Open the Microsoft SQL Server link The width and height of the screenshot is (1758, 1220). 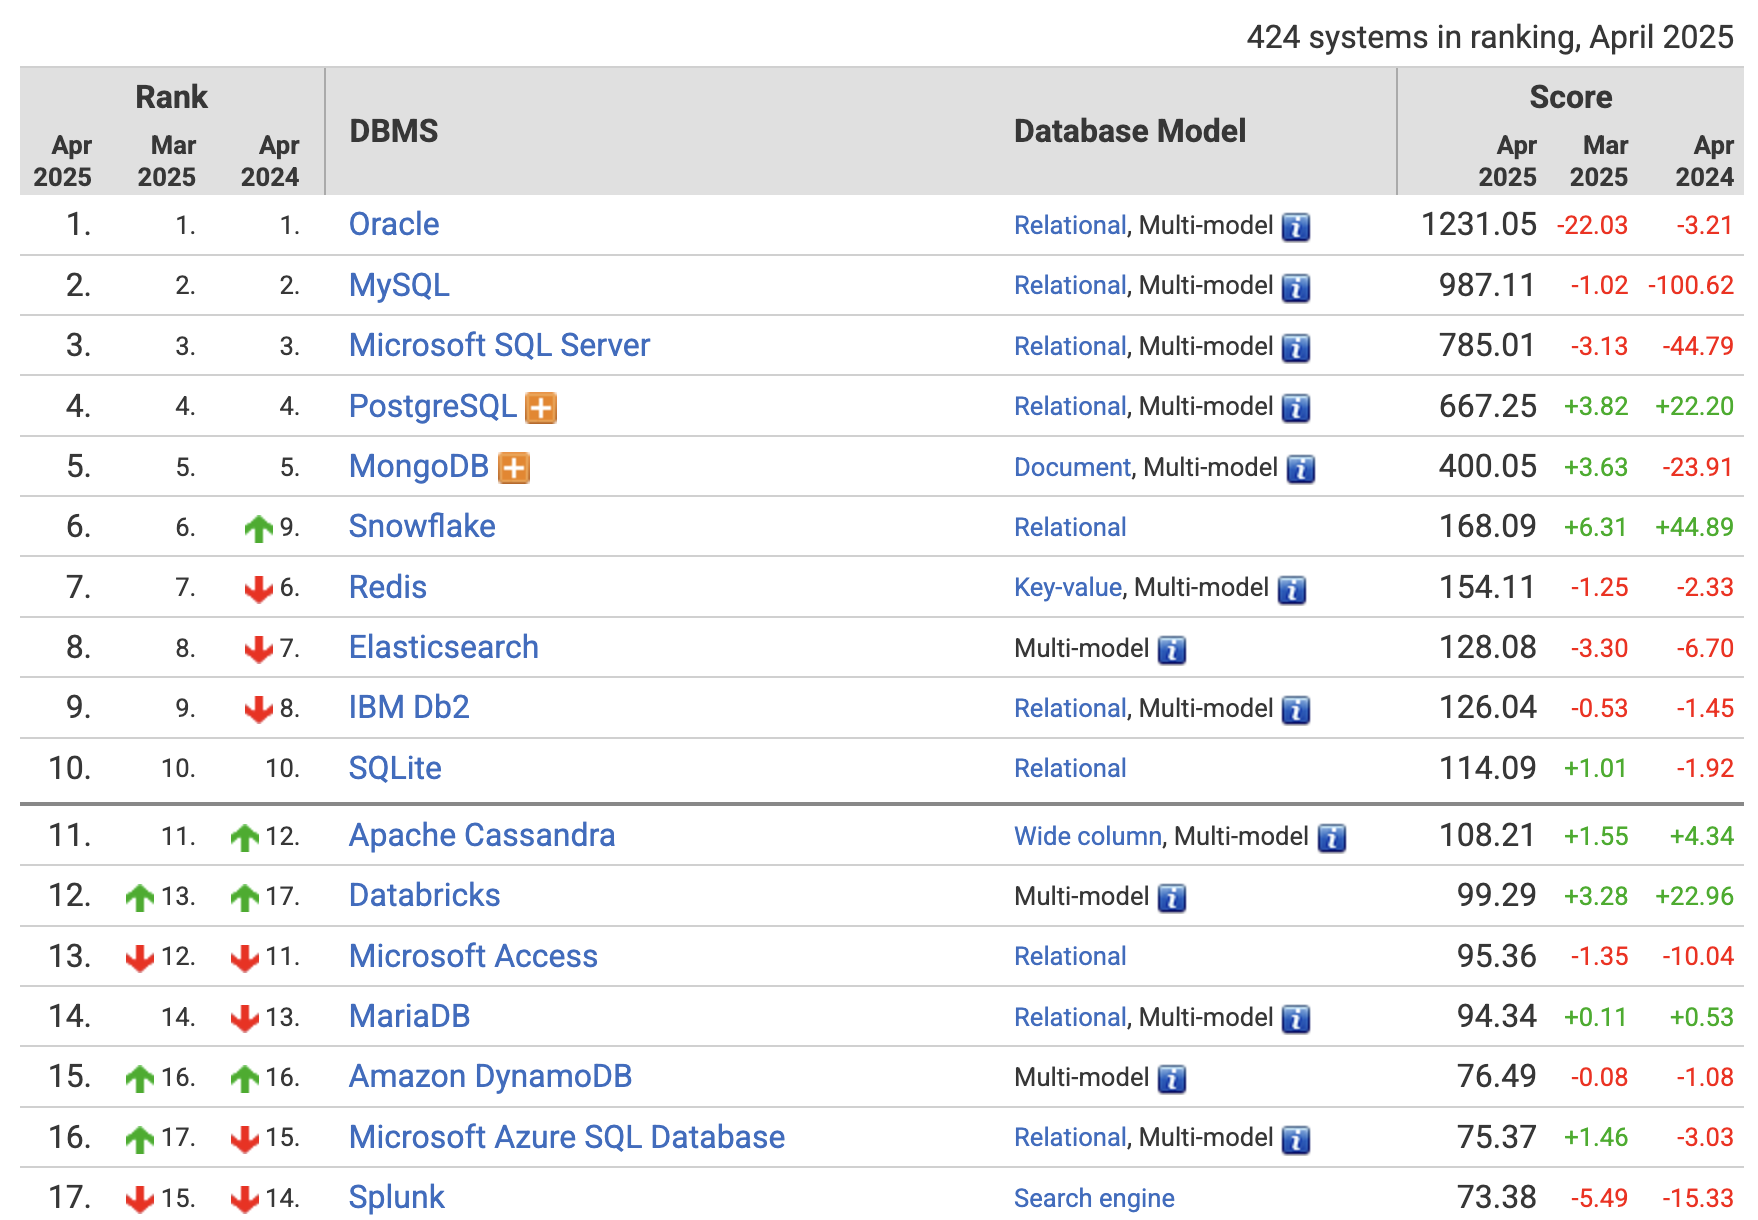click(x=499, y=345)
